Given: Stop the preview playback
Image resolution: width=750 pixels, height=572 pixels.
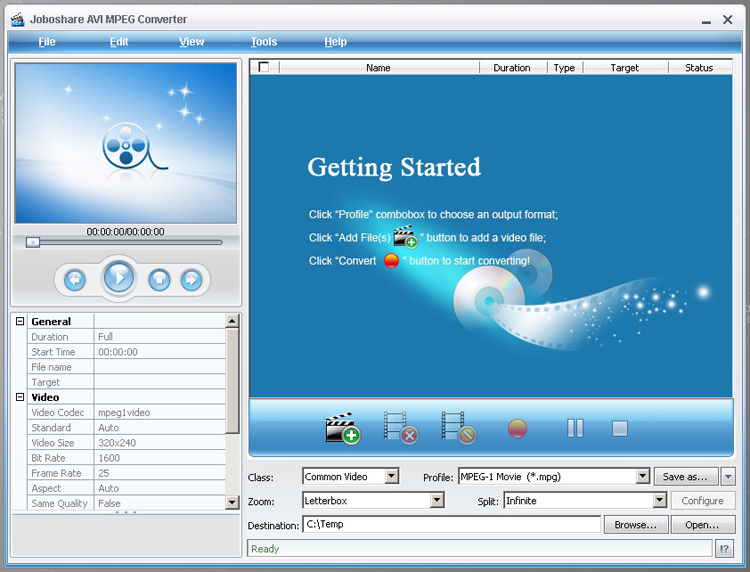Looking at the screenshot, I should click(x=159, y=280).
